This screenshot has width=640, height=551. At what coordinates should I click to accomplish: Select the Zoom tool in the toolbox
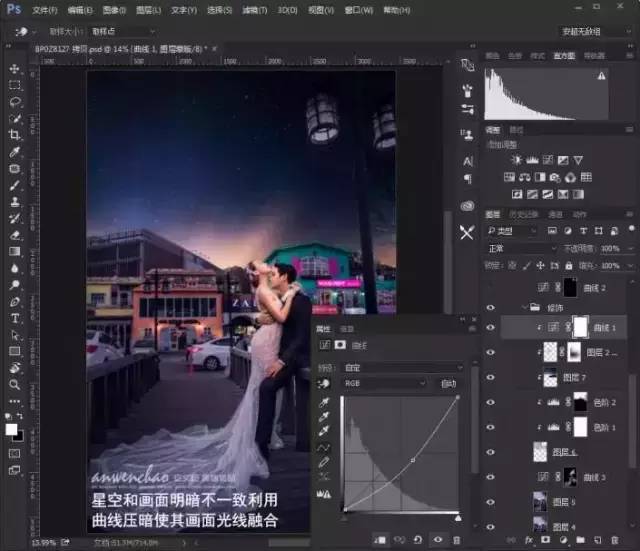point(15,384)
